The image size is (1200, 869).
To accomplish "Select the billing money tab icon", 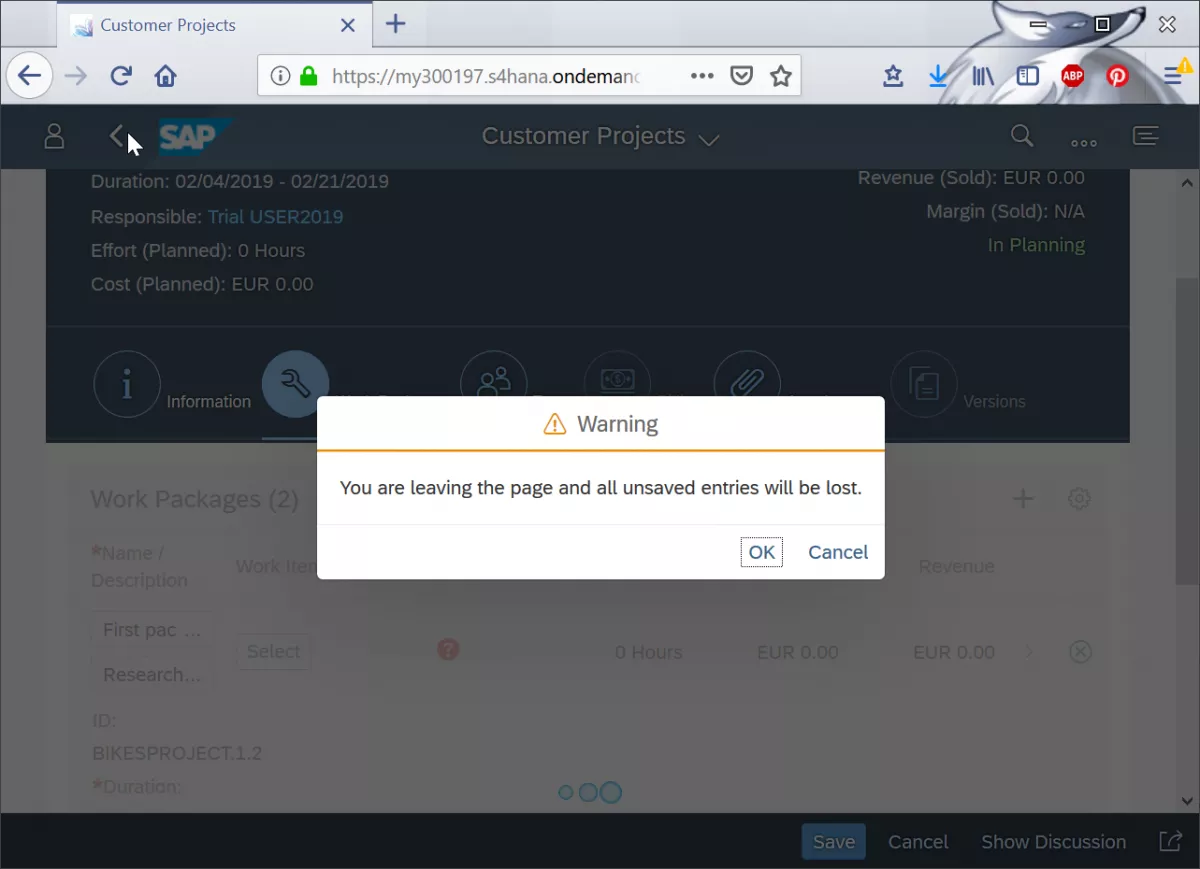I will [x=617, y=384].
